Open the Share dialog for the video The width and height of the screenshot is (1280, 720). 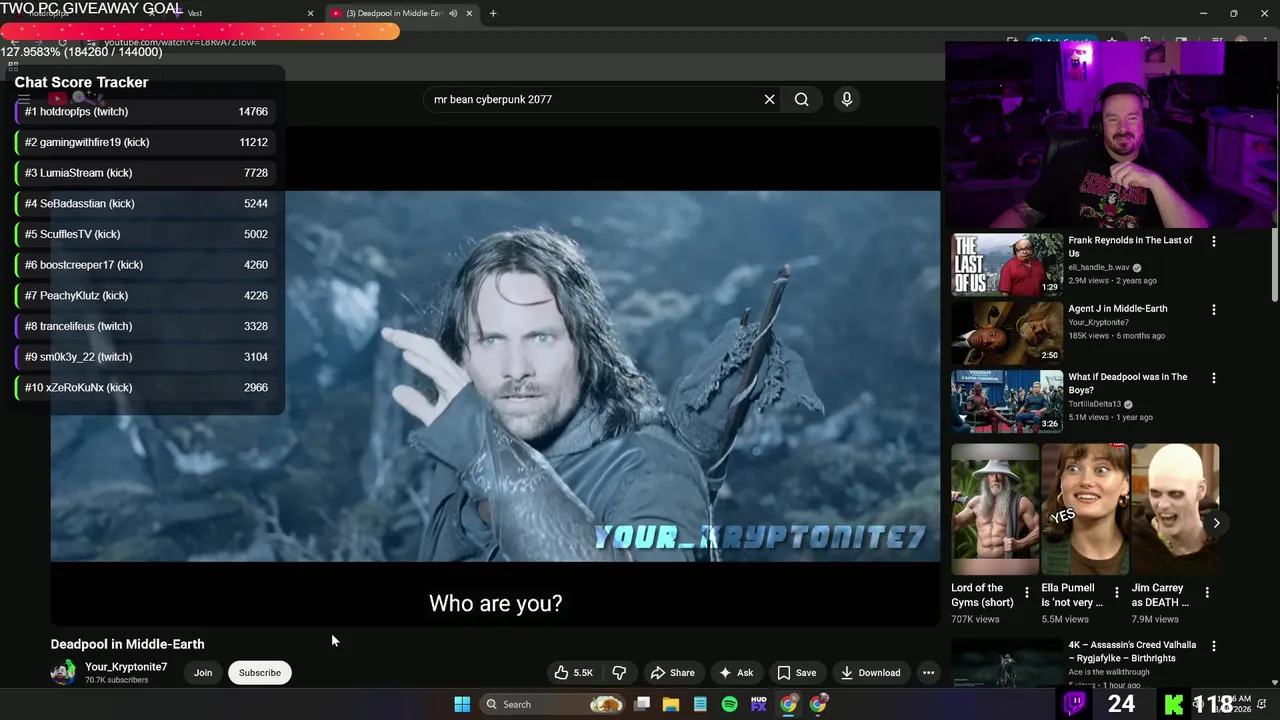[672, 673]
